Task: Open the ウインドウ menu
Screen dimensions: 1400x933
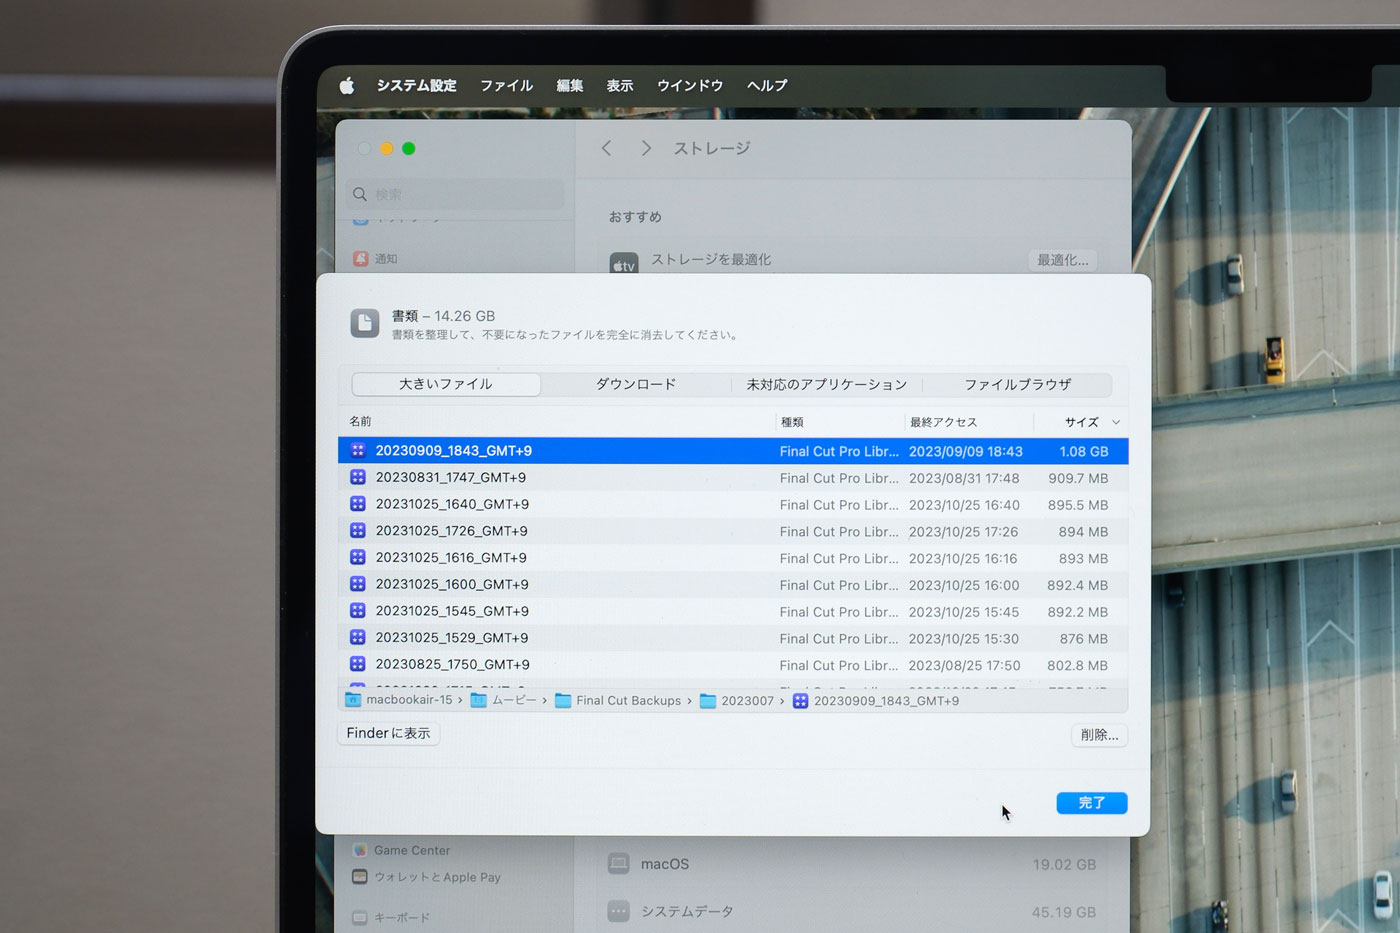Action: (690, 86)
